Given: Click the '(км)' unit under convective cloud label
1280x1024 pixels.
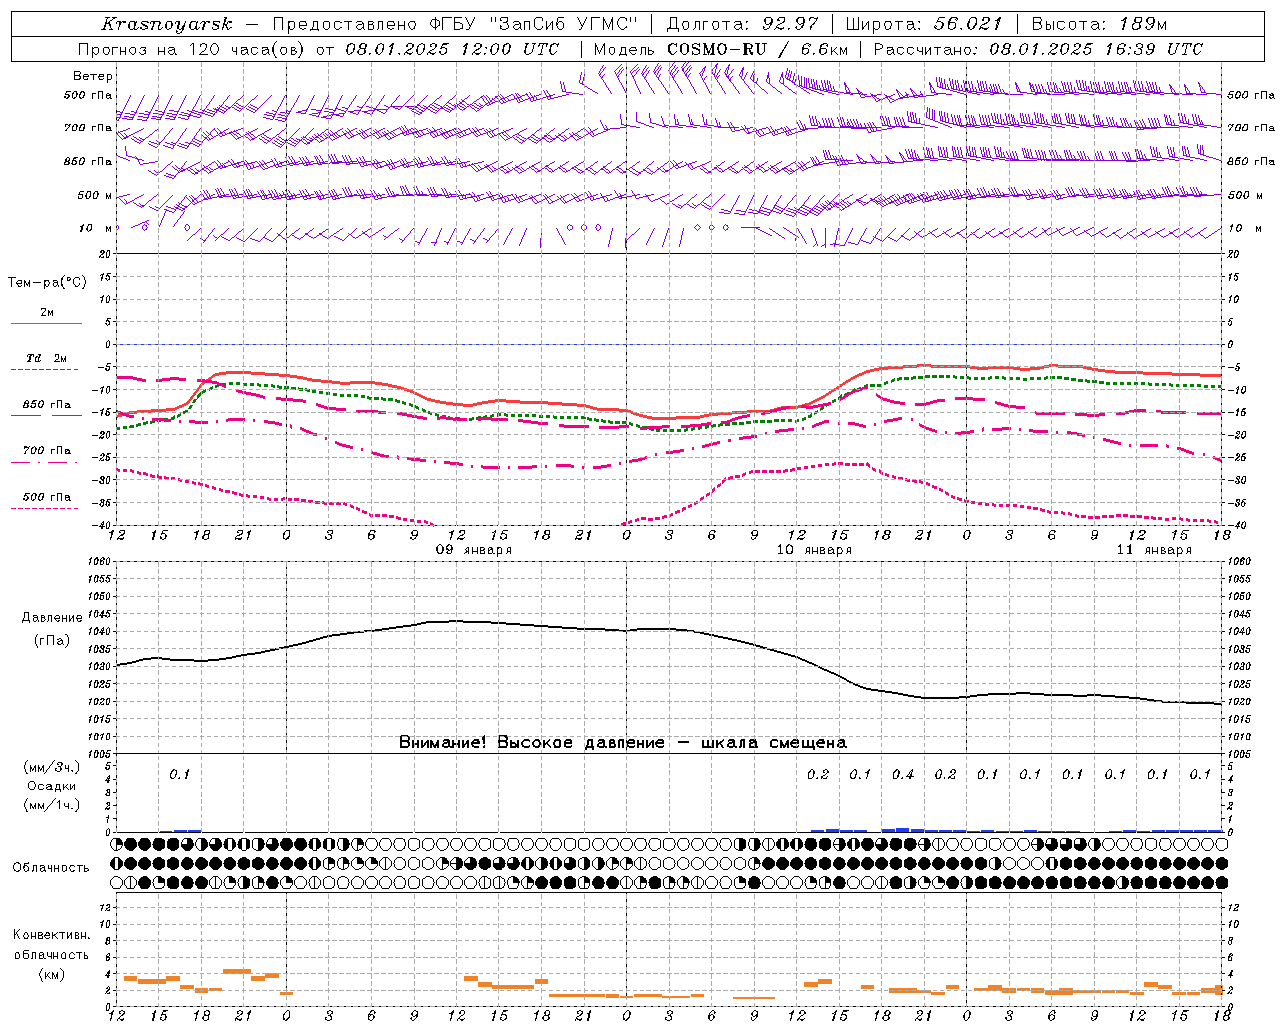Looking at the screenshot, I should click(52, 974).
